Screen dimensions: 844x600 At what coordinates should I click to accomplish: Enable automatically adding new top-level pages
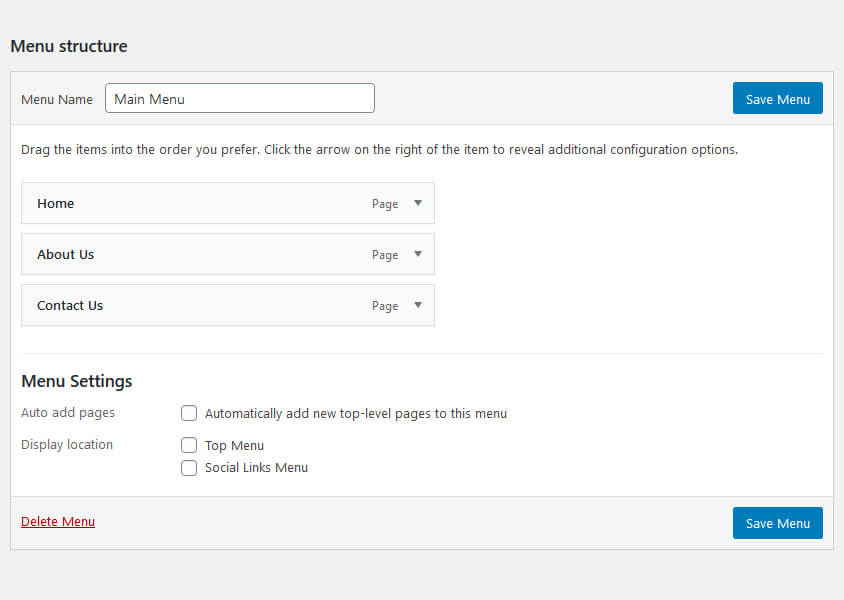click(189, 413)
